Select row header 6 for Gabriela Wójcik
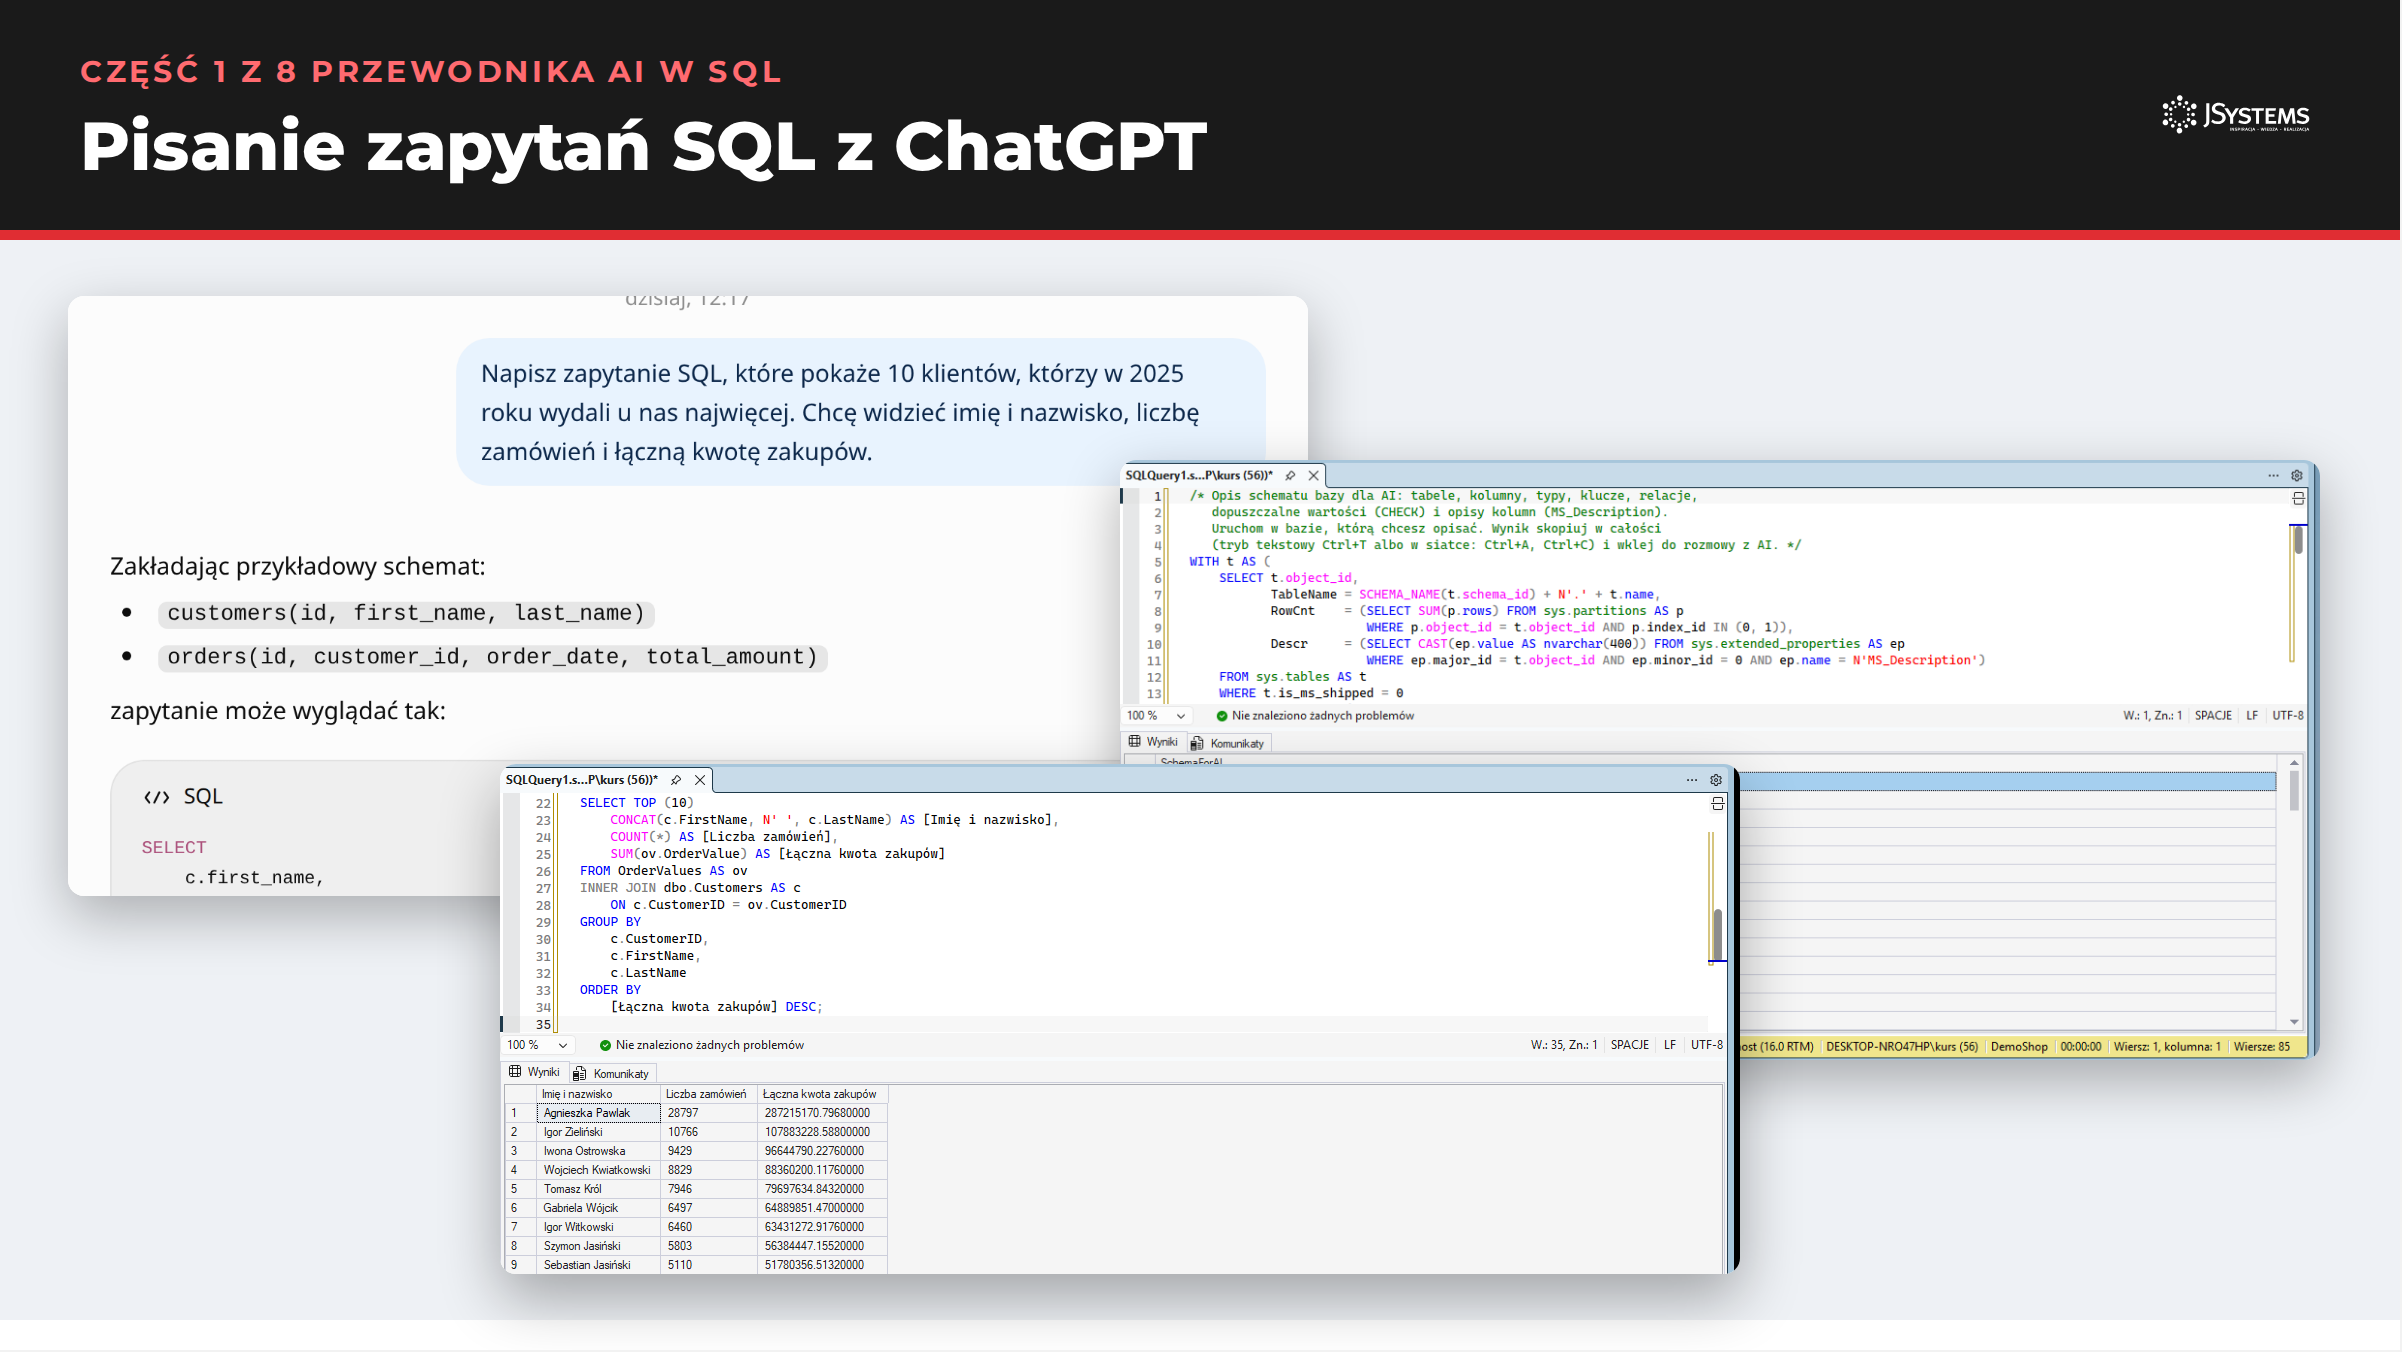 pyautogui.click(x=519, y=1208)
